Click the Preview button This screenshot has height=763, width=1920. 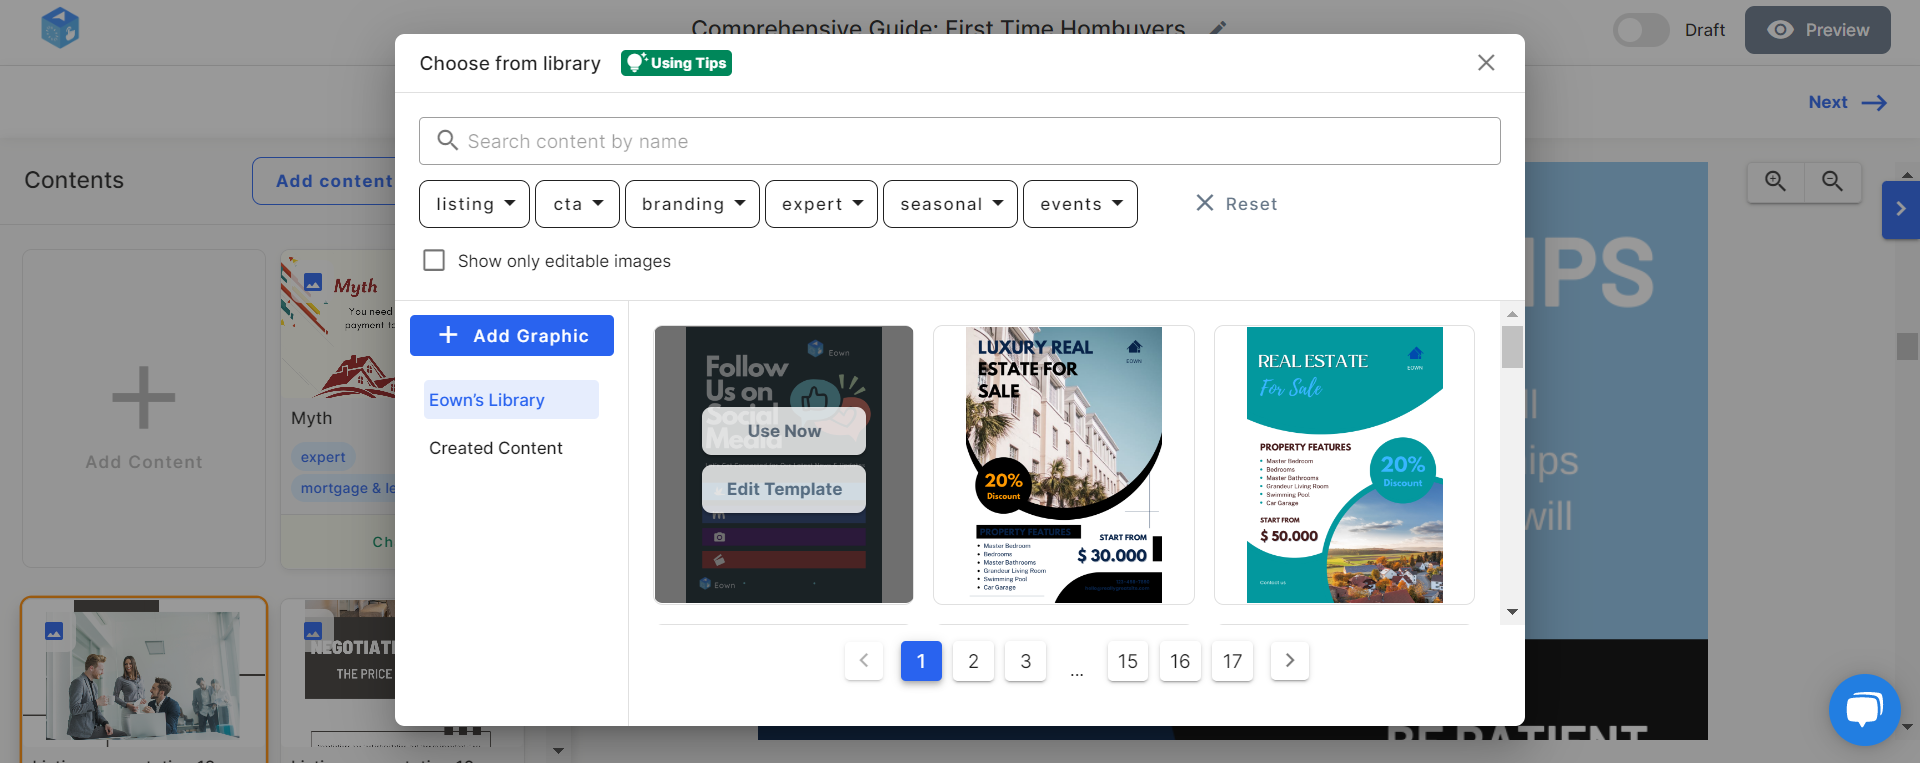(x=1818, y=30)
